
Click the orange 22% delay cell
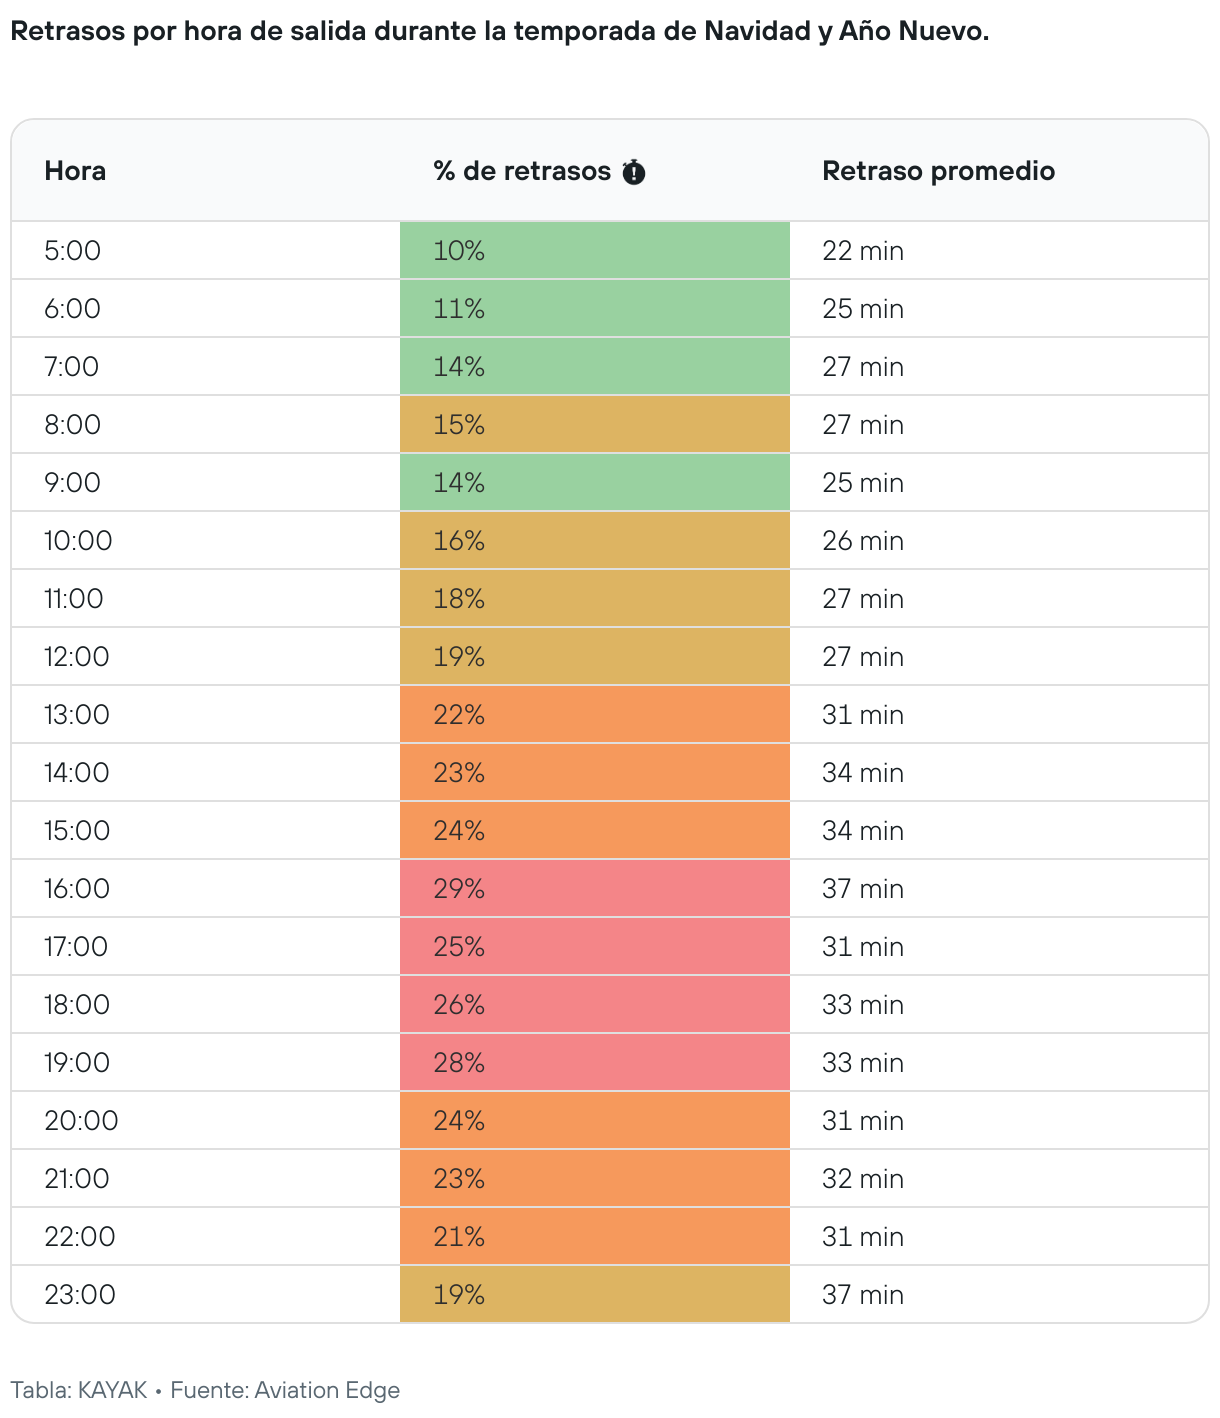pos(594,714)
